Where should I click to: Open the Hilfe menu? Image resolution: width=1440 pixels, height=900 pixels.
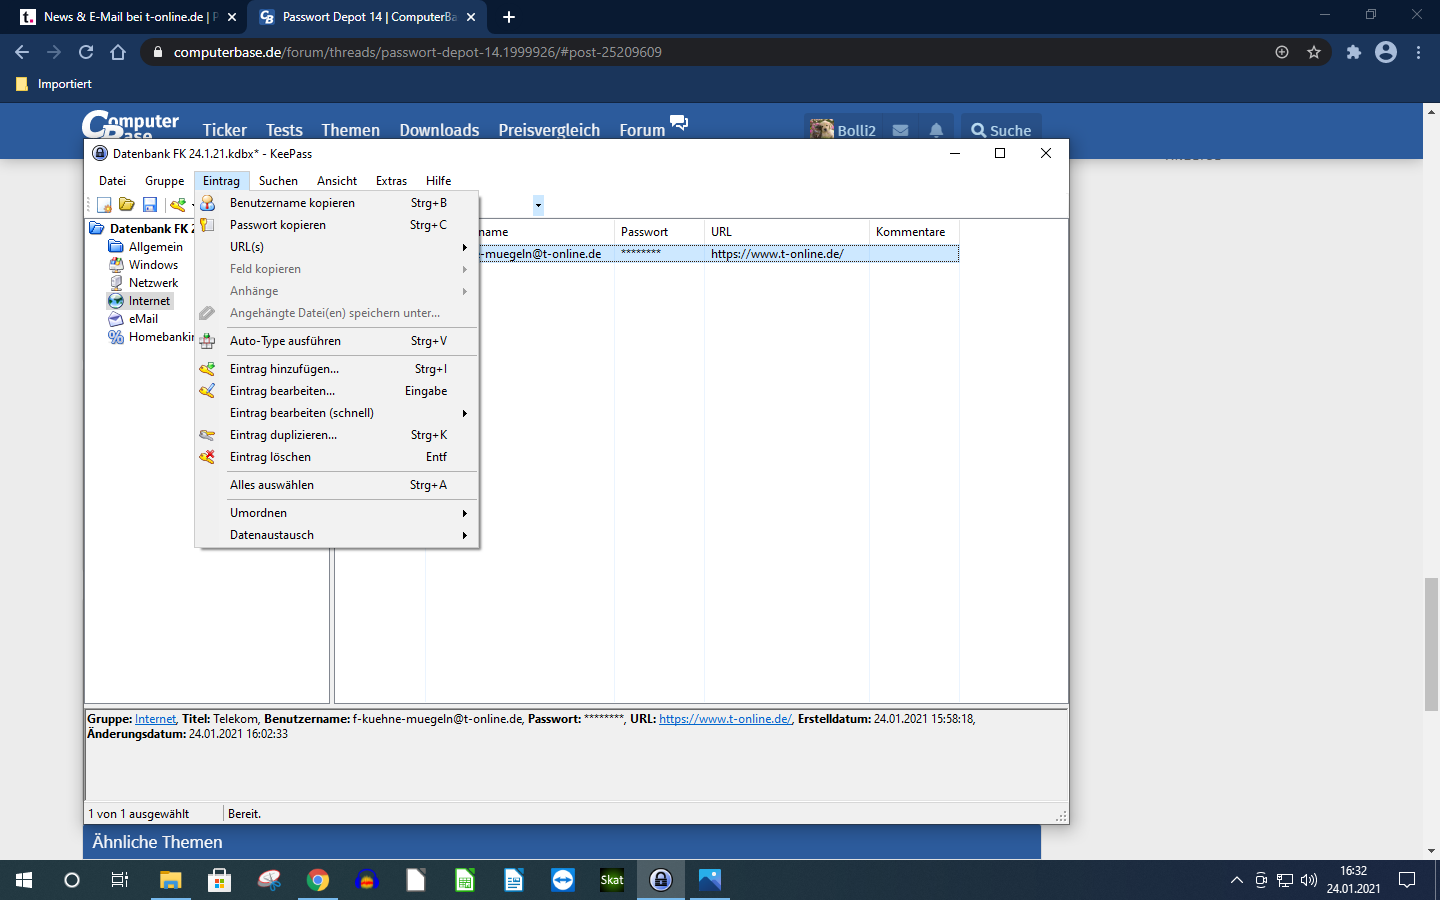click(439, 181)
